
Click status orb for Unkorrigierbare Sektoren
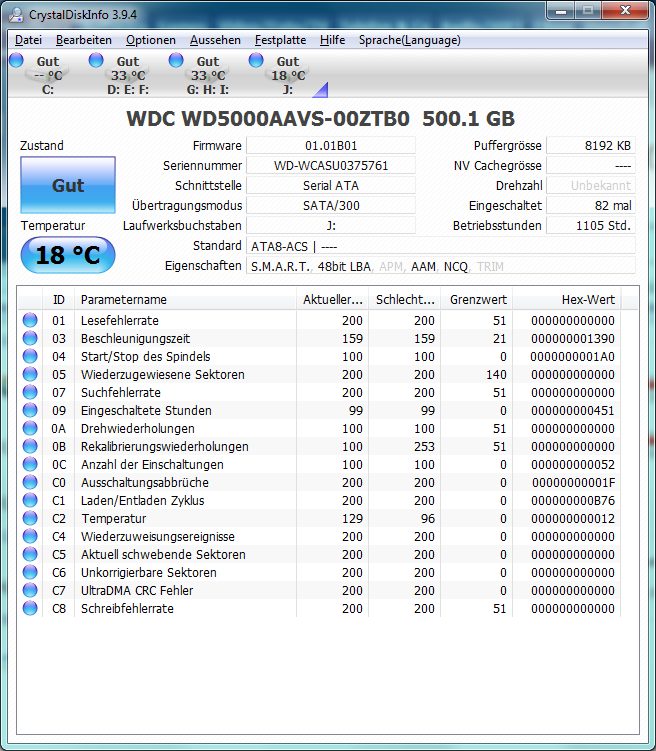[x=30, y=572]
